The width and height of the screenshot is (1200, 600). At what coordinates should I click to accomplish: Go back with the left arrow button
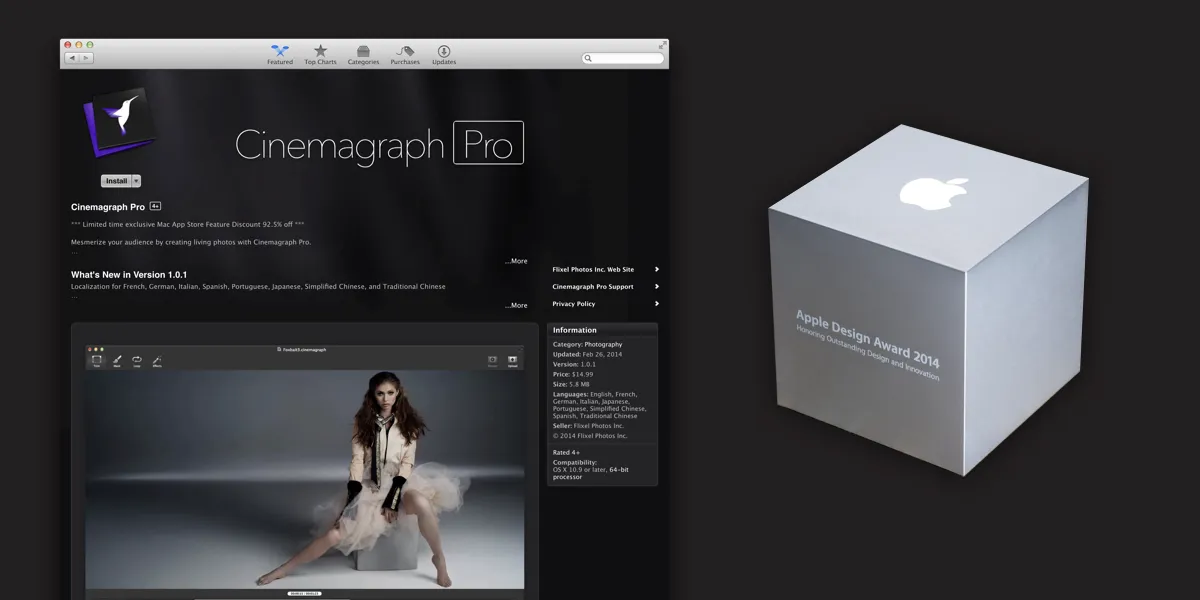point(72,58)
